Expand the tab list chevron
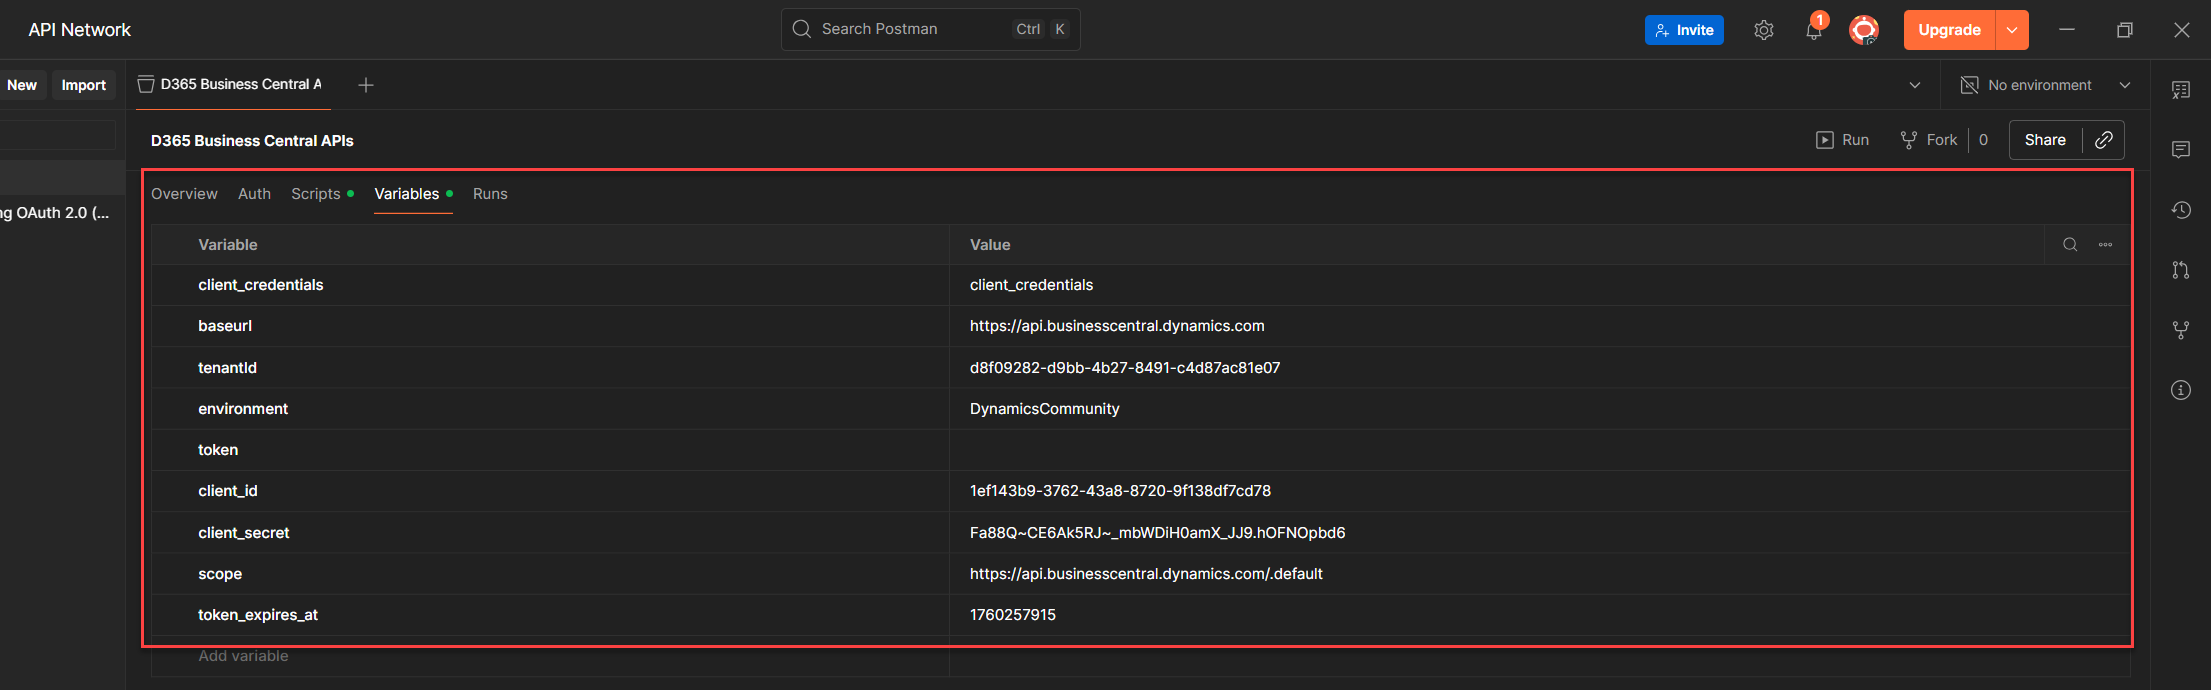Viewport: 2211px width, 690px height. [1915, 85]
